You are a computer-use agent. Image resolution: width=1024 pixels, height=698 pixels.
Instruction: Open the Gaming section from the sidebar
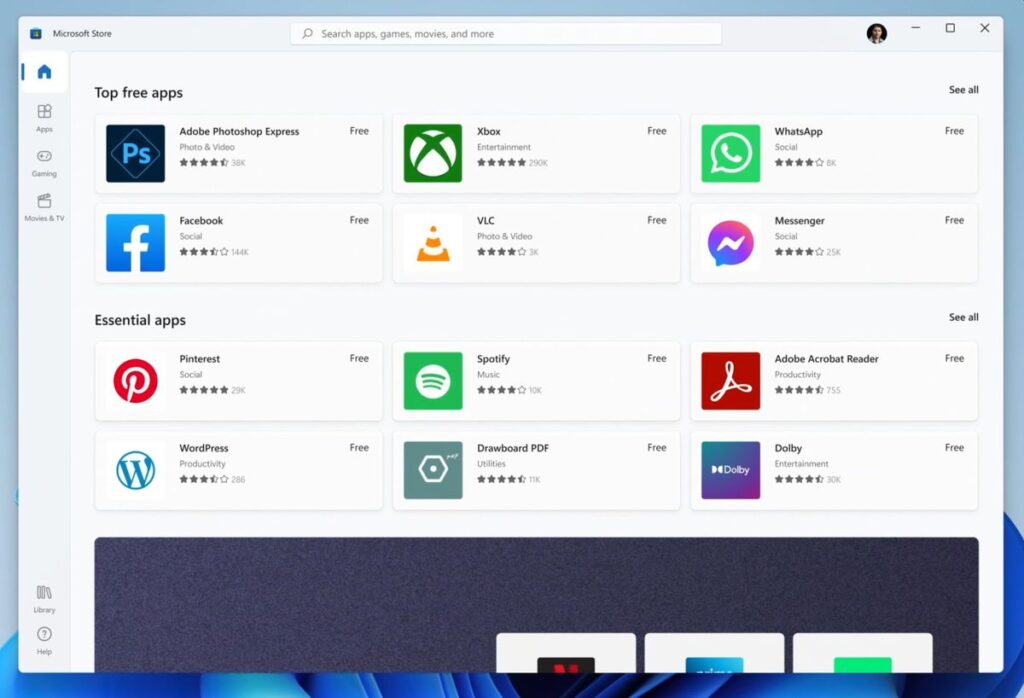tap(43, 163)
